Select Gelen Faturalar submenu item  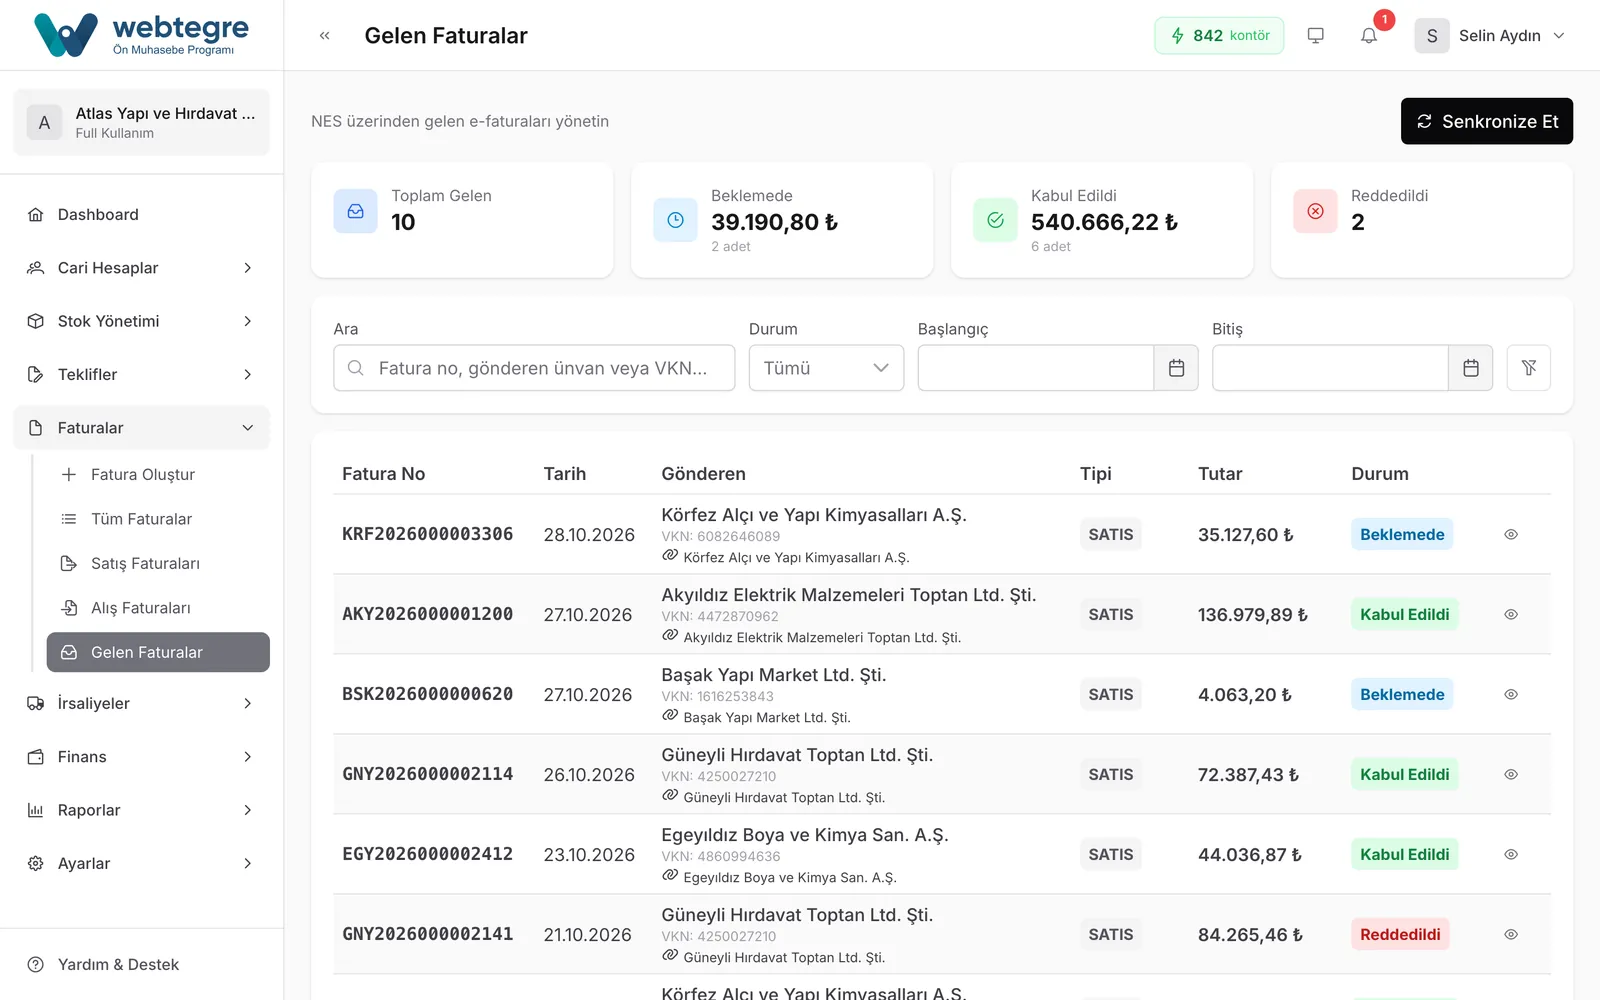(x=158, y=652)
